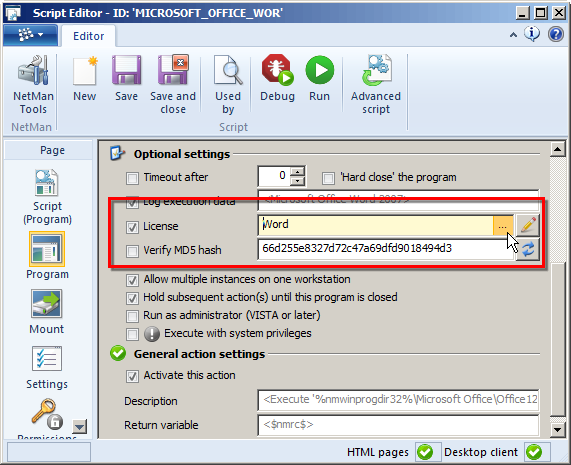The image size is (571, 465).
Task: Toggle Hold subsequent action(s) checkbox
Action: [x=132, y=298]
